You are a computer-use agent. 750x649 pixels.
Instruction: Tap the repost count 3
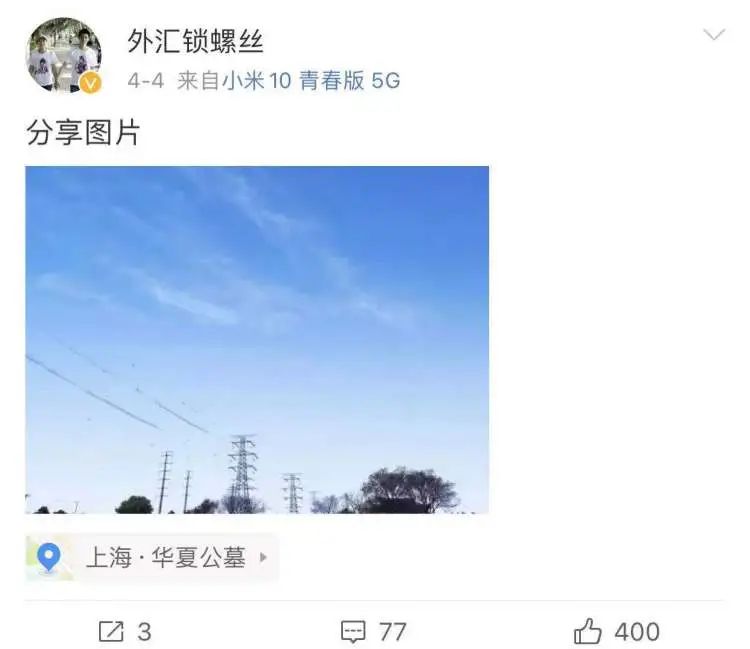click(x=144, y=632)
